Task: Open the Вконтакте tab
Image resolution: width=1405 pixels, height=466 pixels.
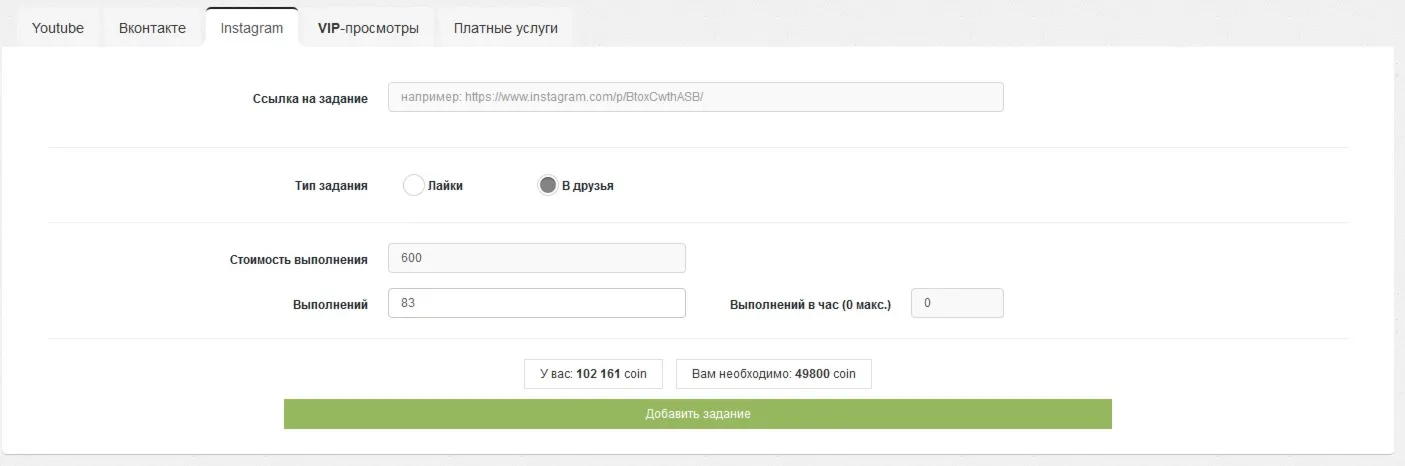Action: pyautogui.click(x=152, y=27)
